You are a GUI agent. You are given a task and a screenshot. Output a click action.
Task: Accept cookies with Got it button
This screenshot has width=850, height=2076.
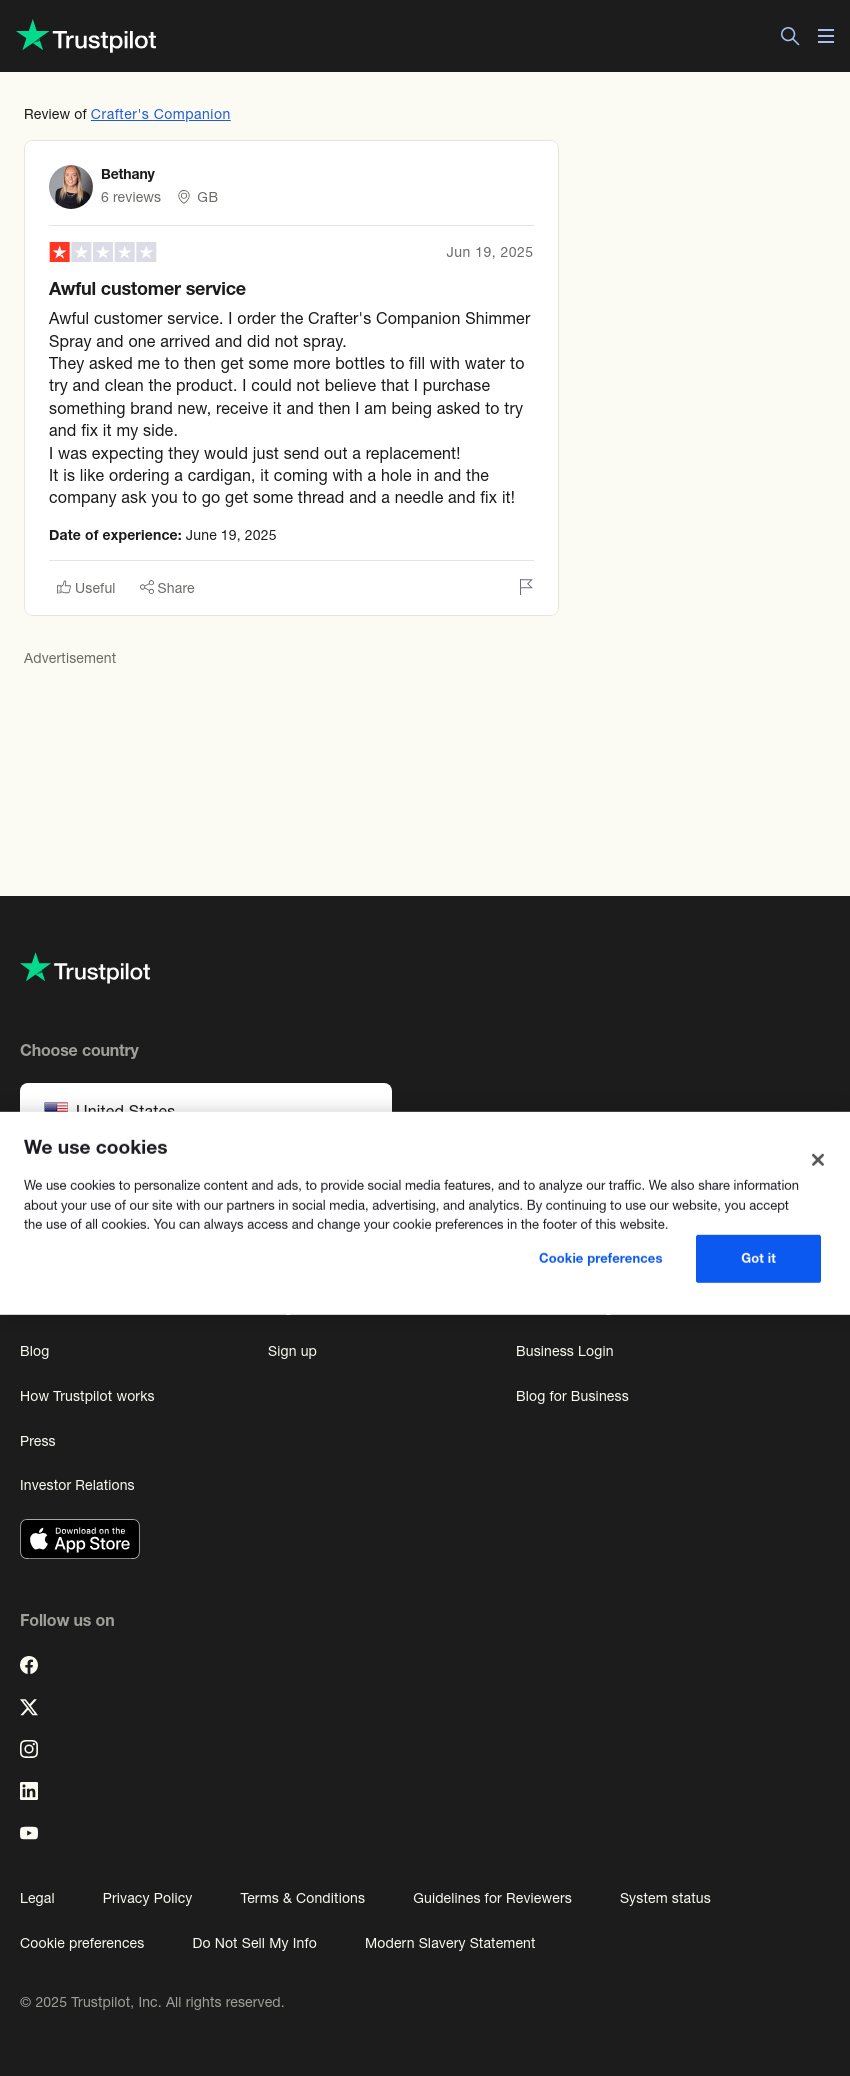point(758,1258)
